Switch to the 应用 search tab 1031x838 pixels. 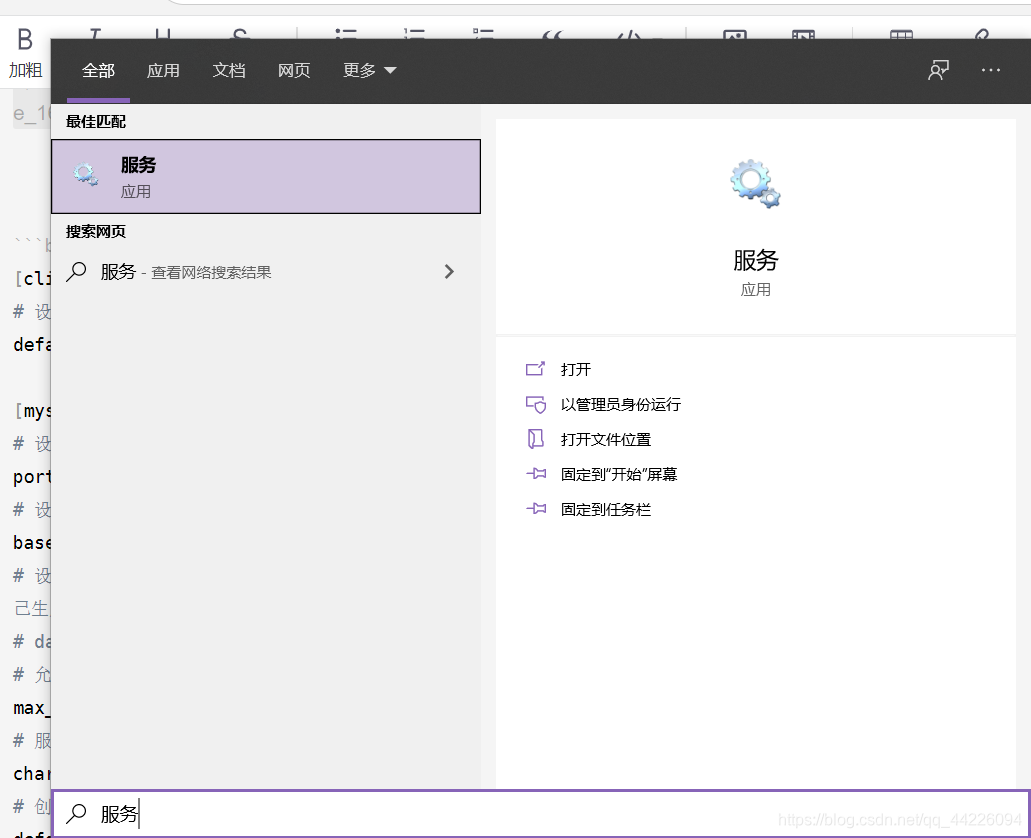[x=163, y=70]
